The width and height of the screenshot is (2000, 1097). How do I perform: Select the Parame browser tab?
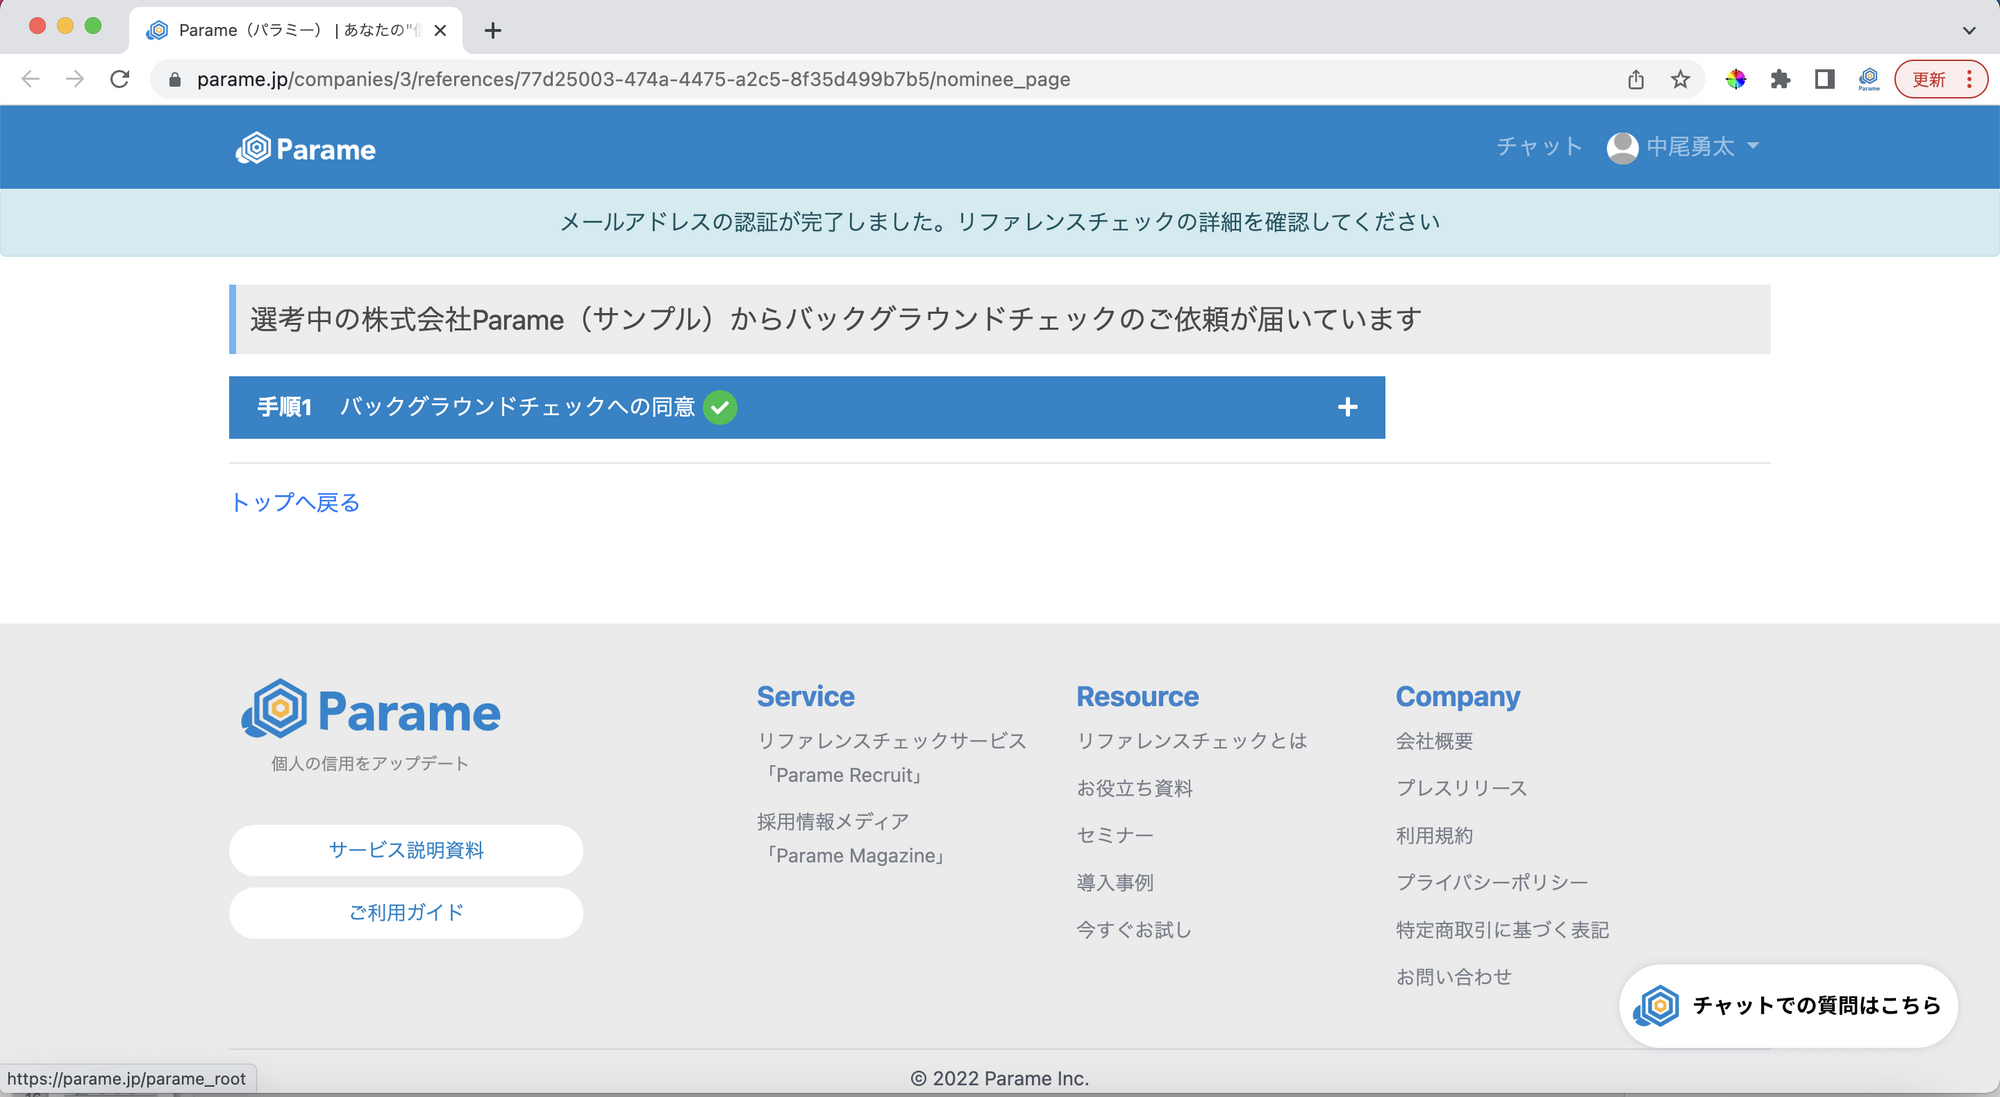coord(296,30)
